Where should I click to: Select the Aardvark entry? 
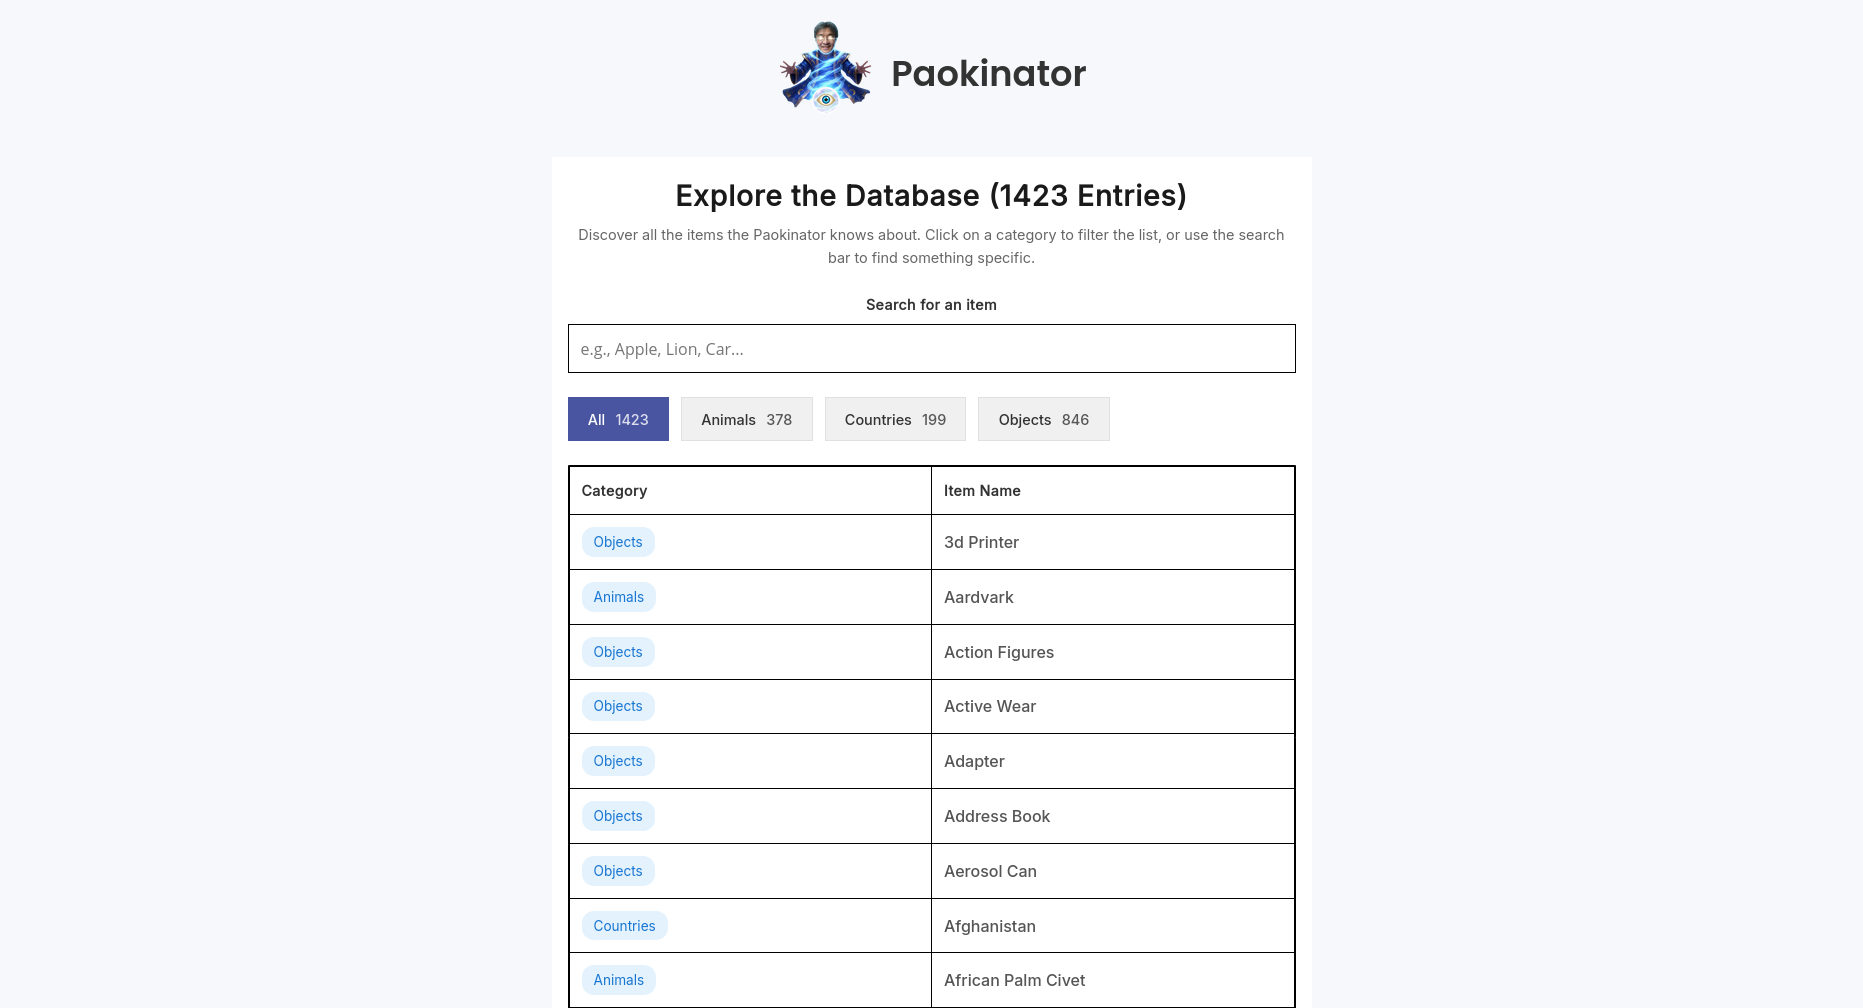tap(978, 596)
